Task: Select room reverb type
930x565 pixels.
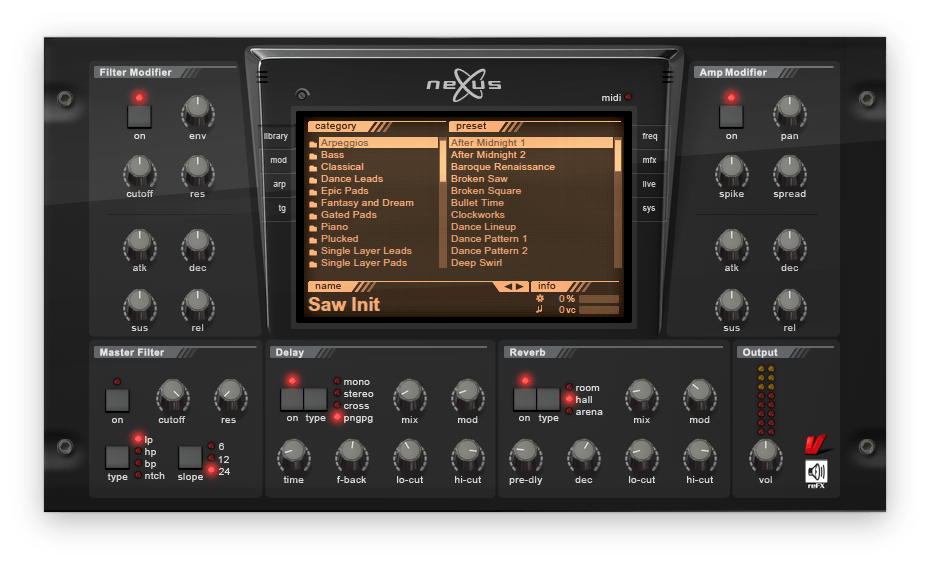Action: click(569, 387)
